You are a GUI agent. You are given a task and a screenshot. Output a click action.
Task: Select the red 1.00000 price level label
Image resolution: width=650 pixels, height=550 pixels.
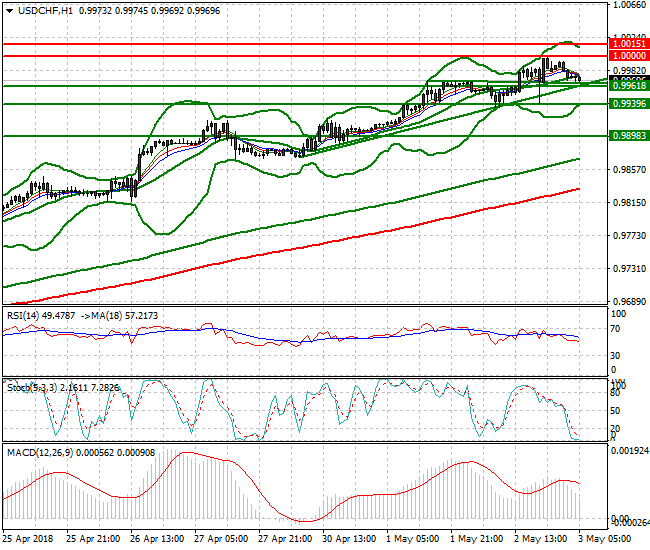coord(629,56)
